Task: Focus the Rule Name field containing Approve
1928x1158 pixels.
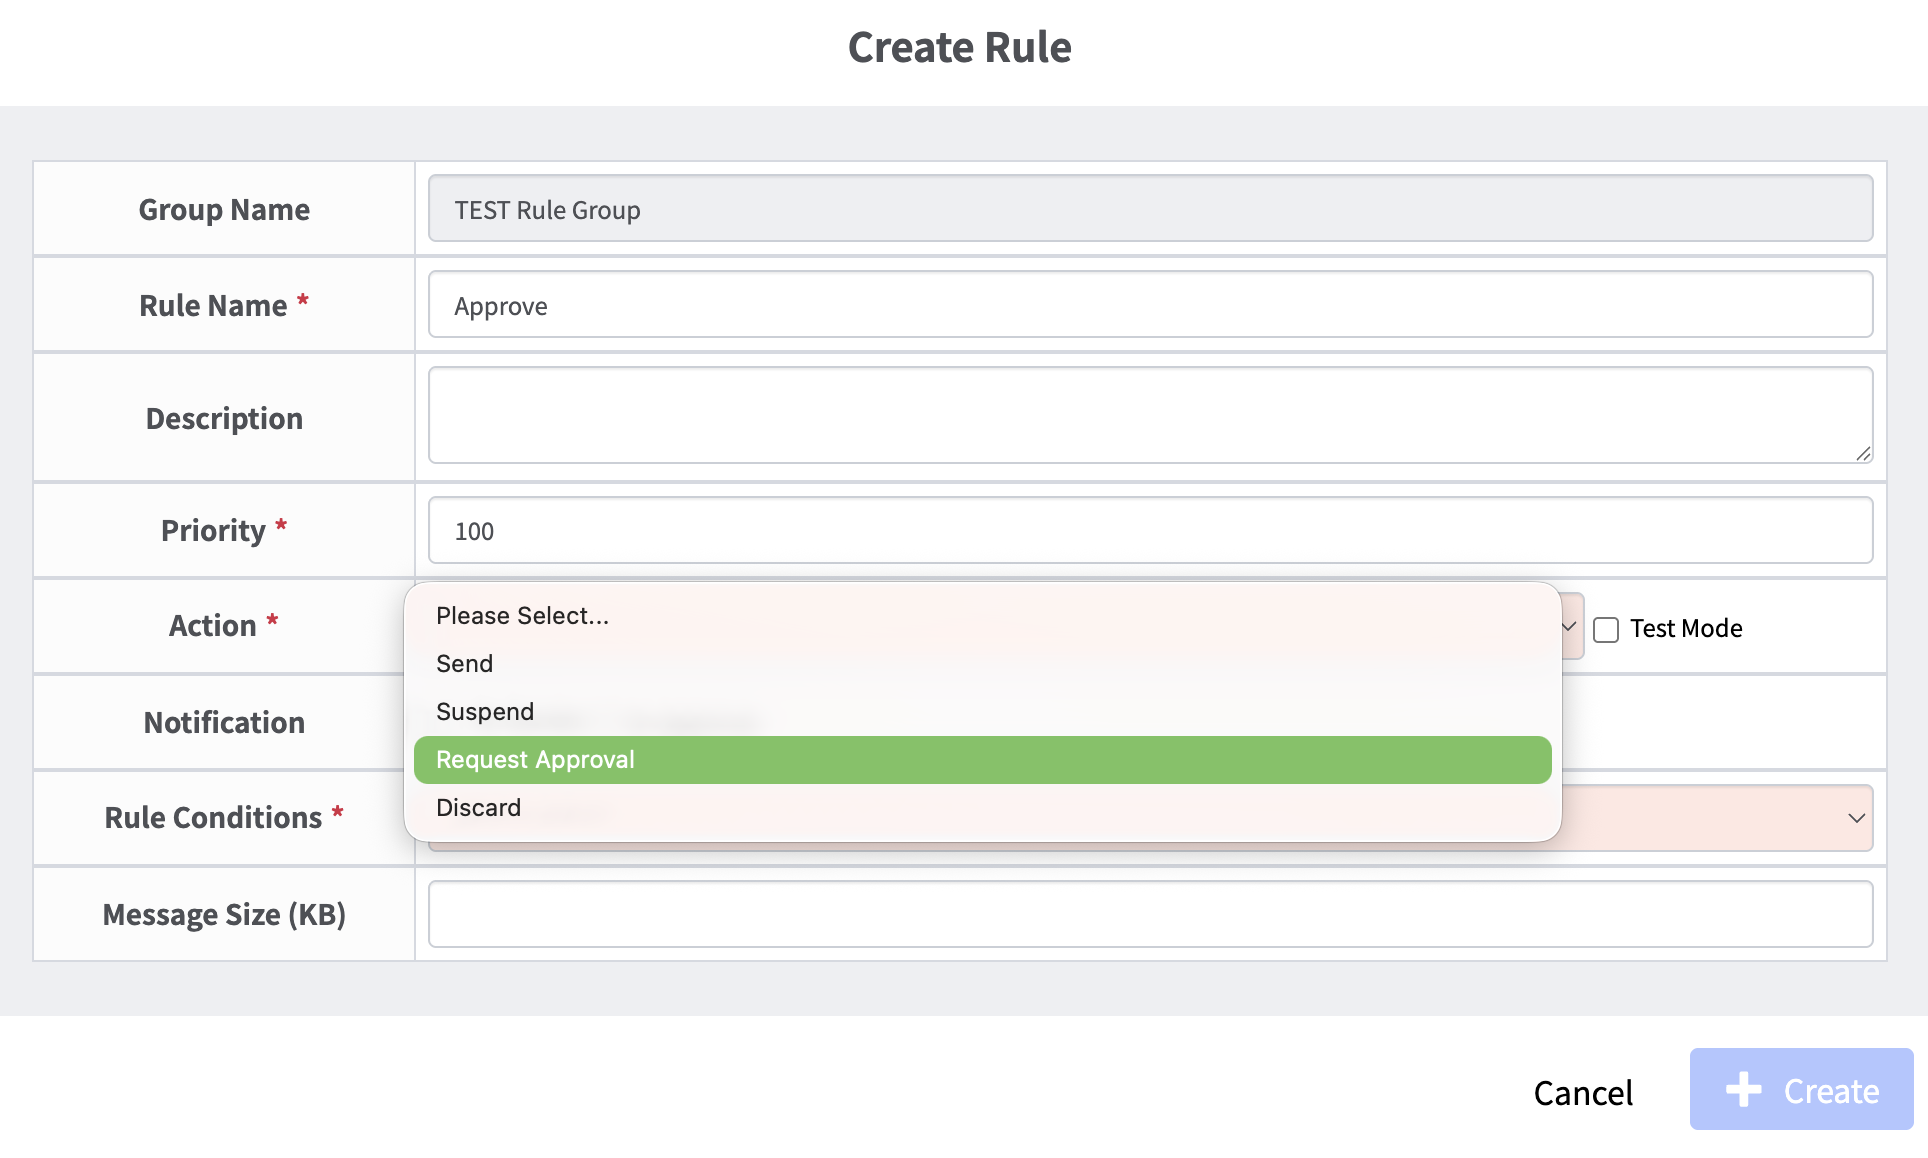Action: [1150, 304]
